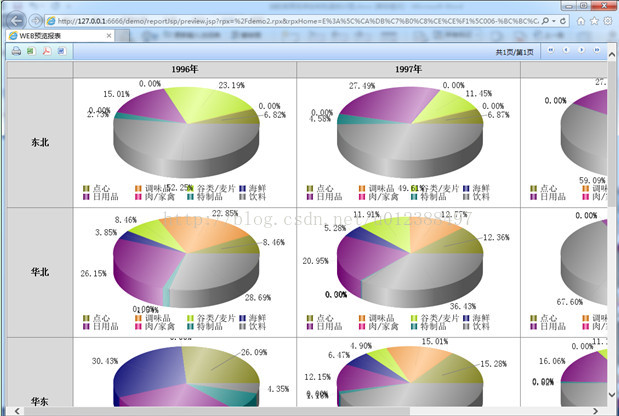Click the URL address field
Image resolution: width=619 pixels, height=416 pixels.
point(298,21)
